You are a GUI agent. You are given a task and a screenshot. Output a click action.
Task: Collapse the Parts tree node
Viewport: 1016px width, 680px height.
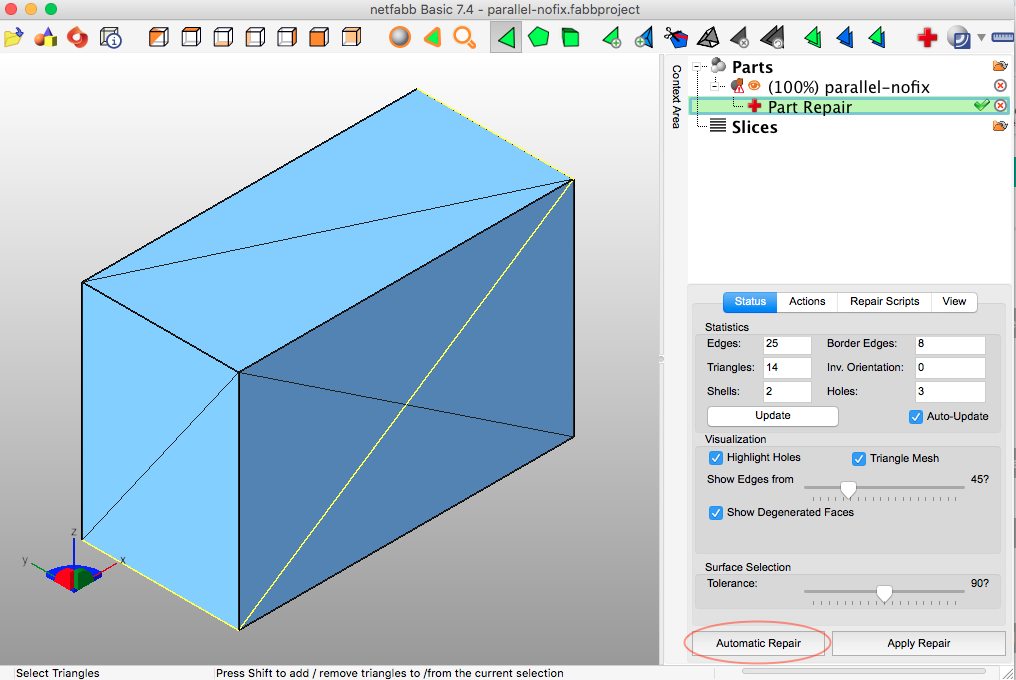point(697,66)
